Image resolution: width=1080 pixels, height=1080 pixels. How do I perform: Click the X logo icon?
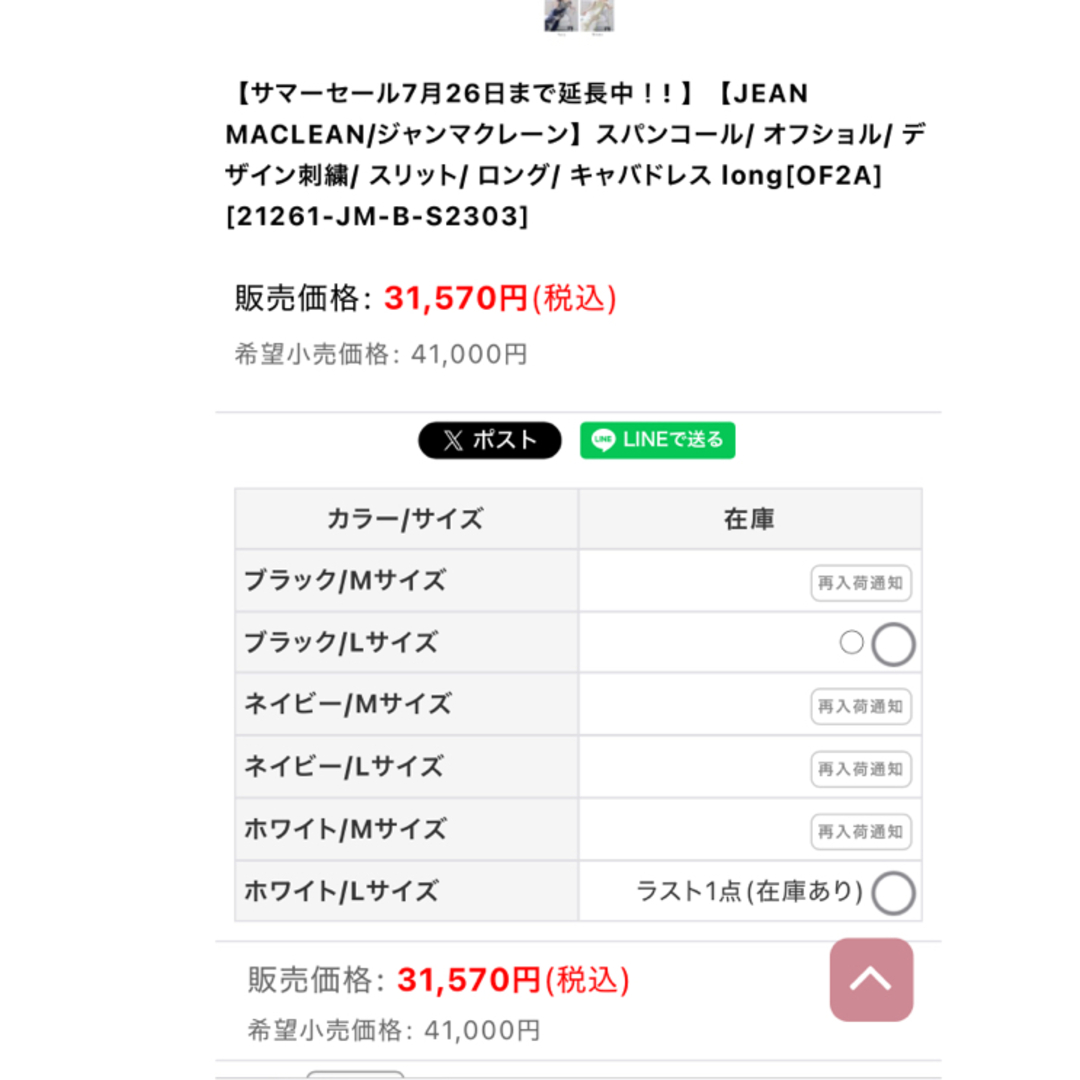(x=453, y=440)
